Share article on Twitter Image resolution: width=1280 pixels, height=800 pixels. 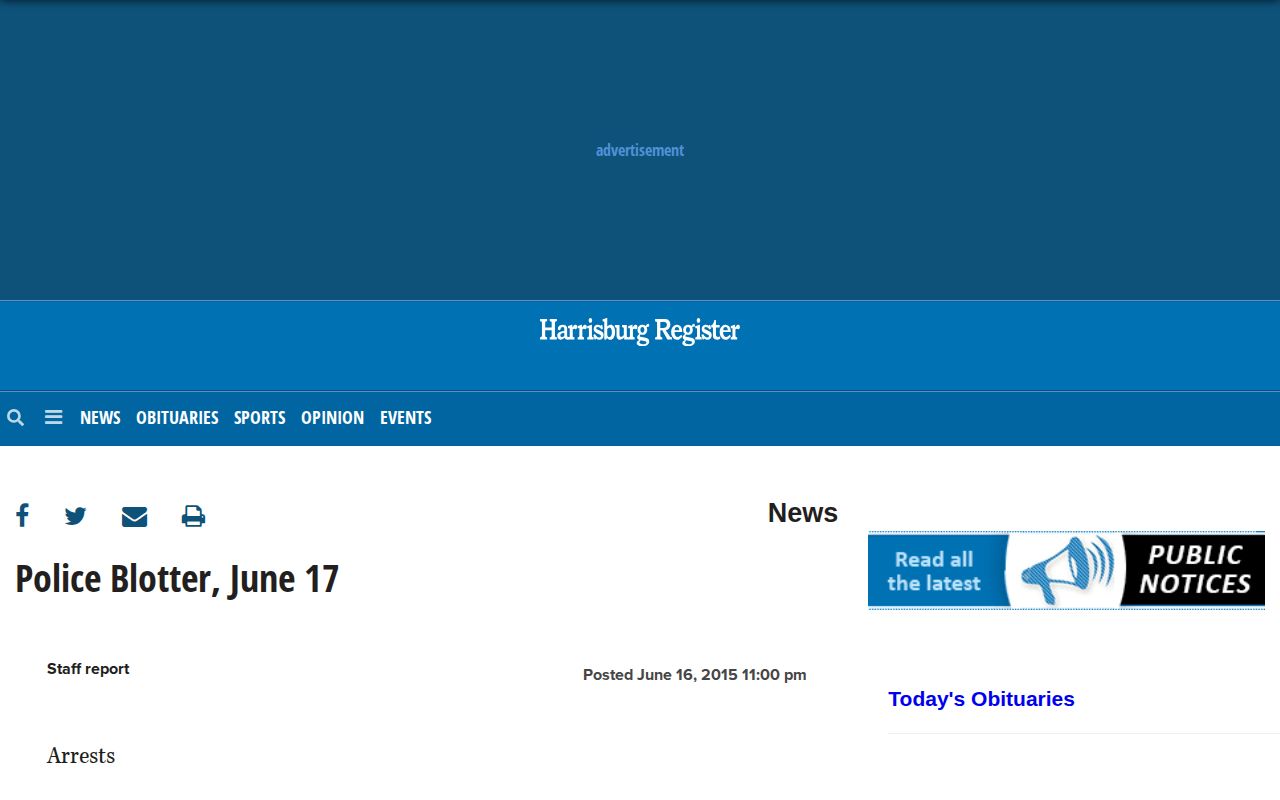[x=76, y=516]
